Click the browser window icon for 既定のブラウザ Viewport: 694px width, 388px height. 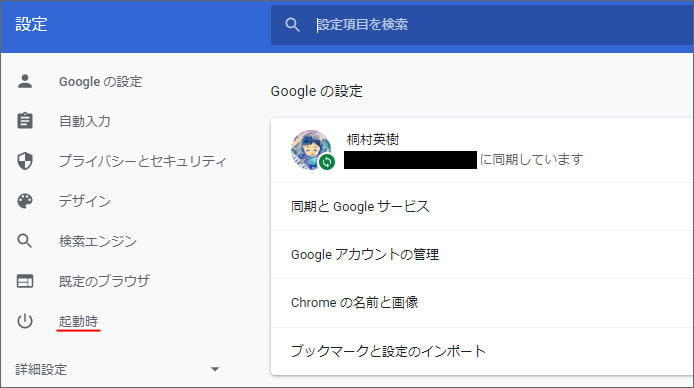coord(25,281)
